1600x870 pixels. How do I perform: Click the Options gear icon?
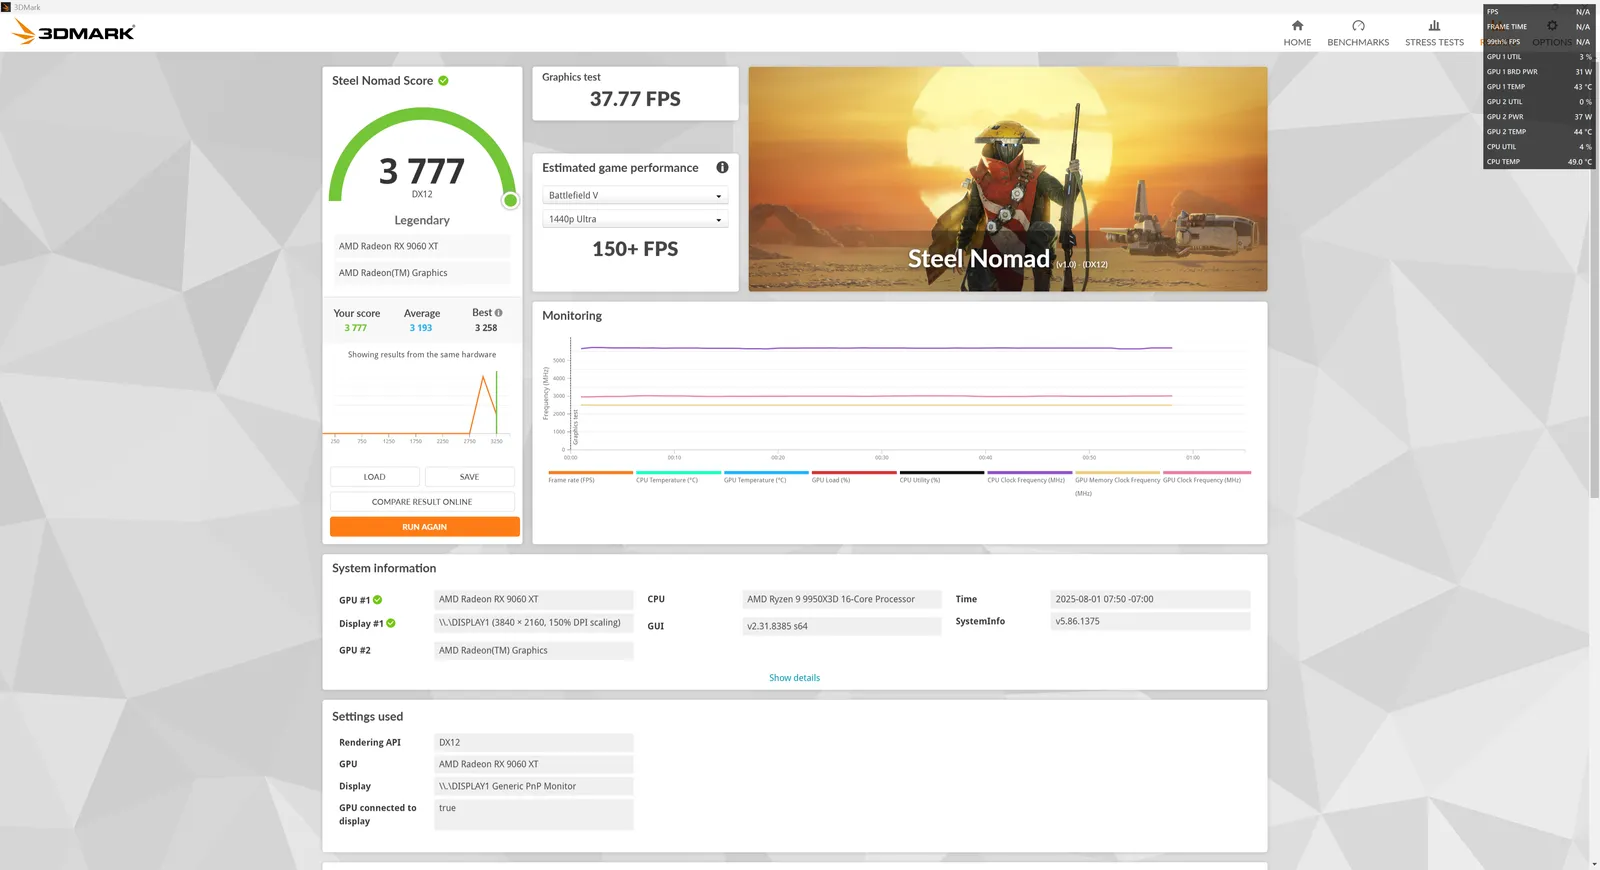pos(1552,26)
